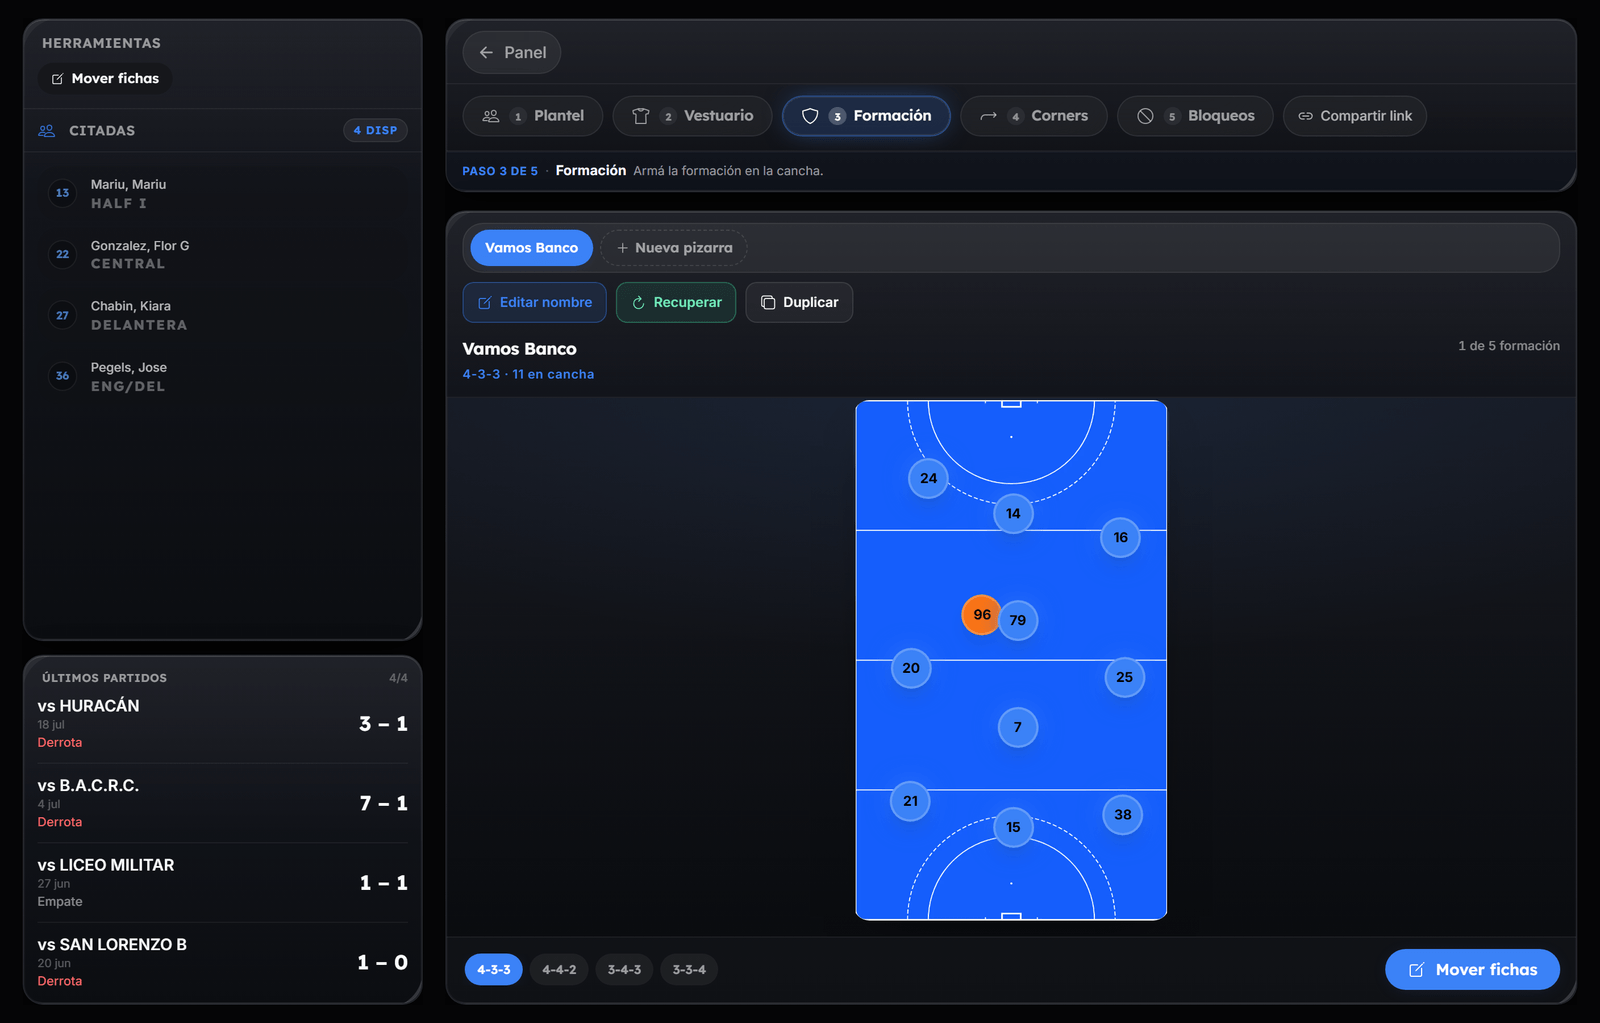The height and width of the screenshot is (1023, 1600).
Task: Select Chabin, Kiara in the Citadas list
Action: 223,316
